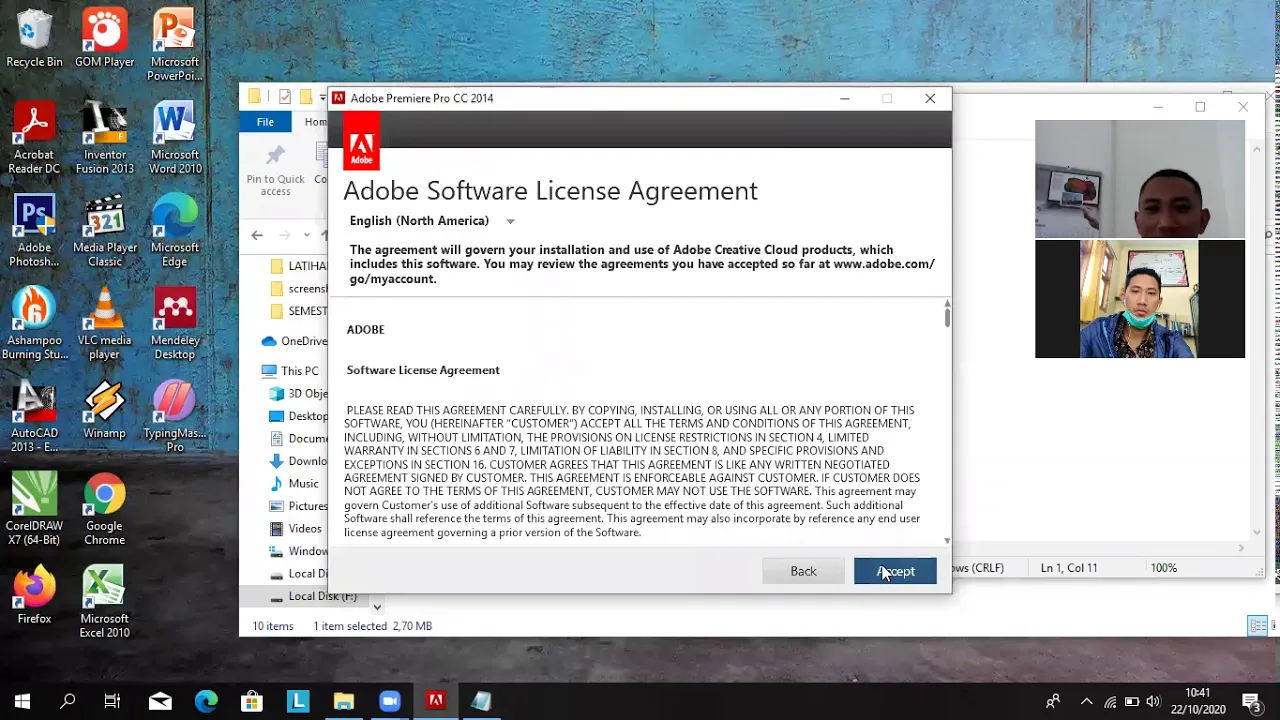
Task: Click the license text scrollbar thumb
Action: (946, 316)
